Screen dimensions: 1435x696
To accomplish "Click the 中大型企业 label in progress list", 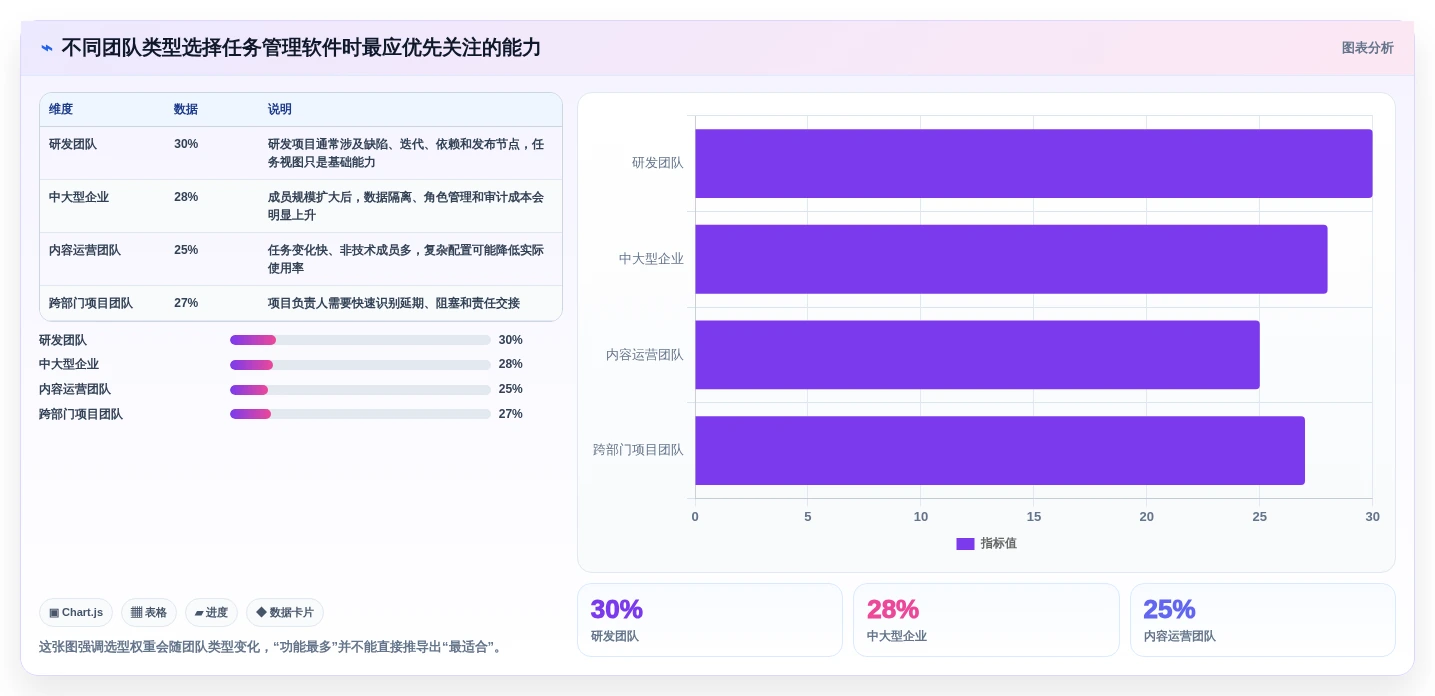I will point(69,365).
